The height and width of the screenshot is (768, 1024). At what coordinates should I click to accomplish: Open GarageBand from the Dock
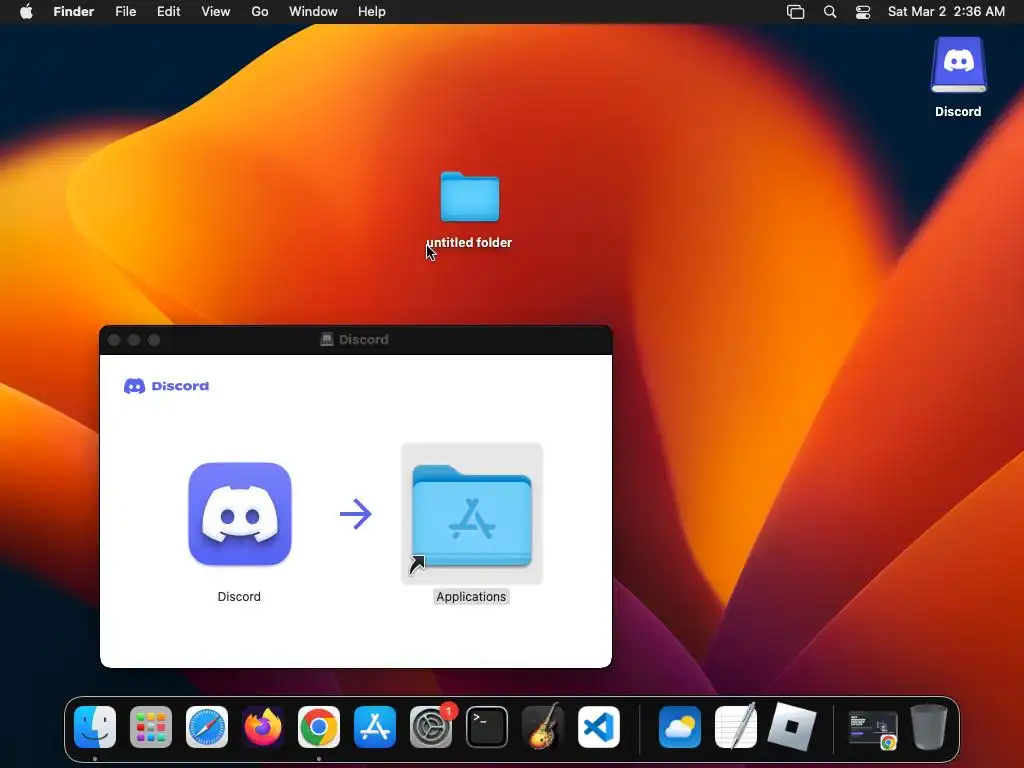click(543, 727)
